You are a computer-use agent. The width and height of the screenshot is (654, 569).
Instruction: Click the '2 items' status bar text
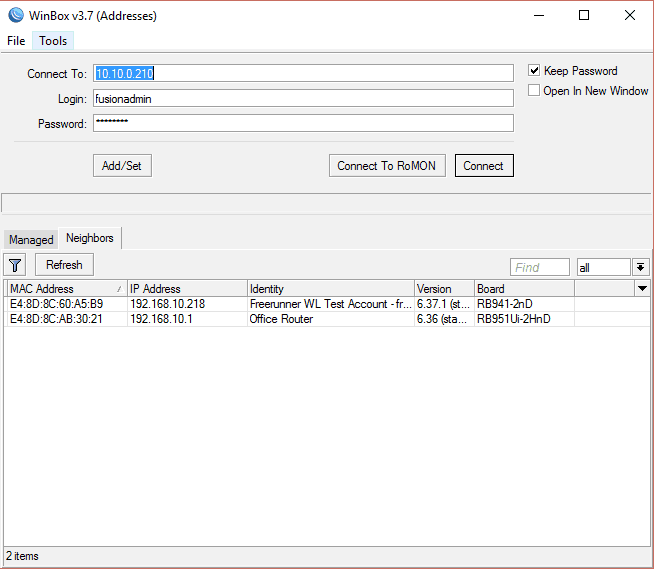click(x=22, y=556)
